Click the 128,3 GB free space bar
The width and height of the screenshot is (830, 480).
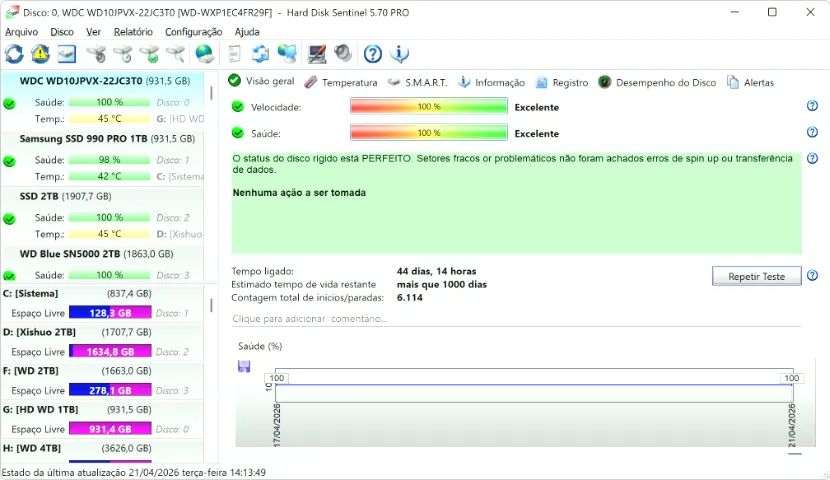coord(110,313)
